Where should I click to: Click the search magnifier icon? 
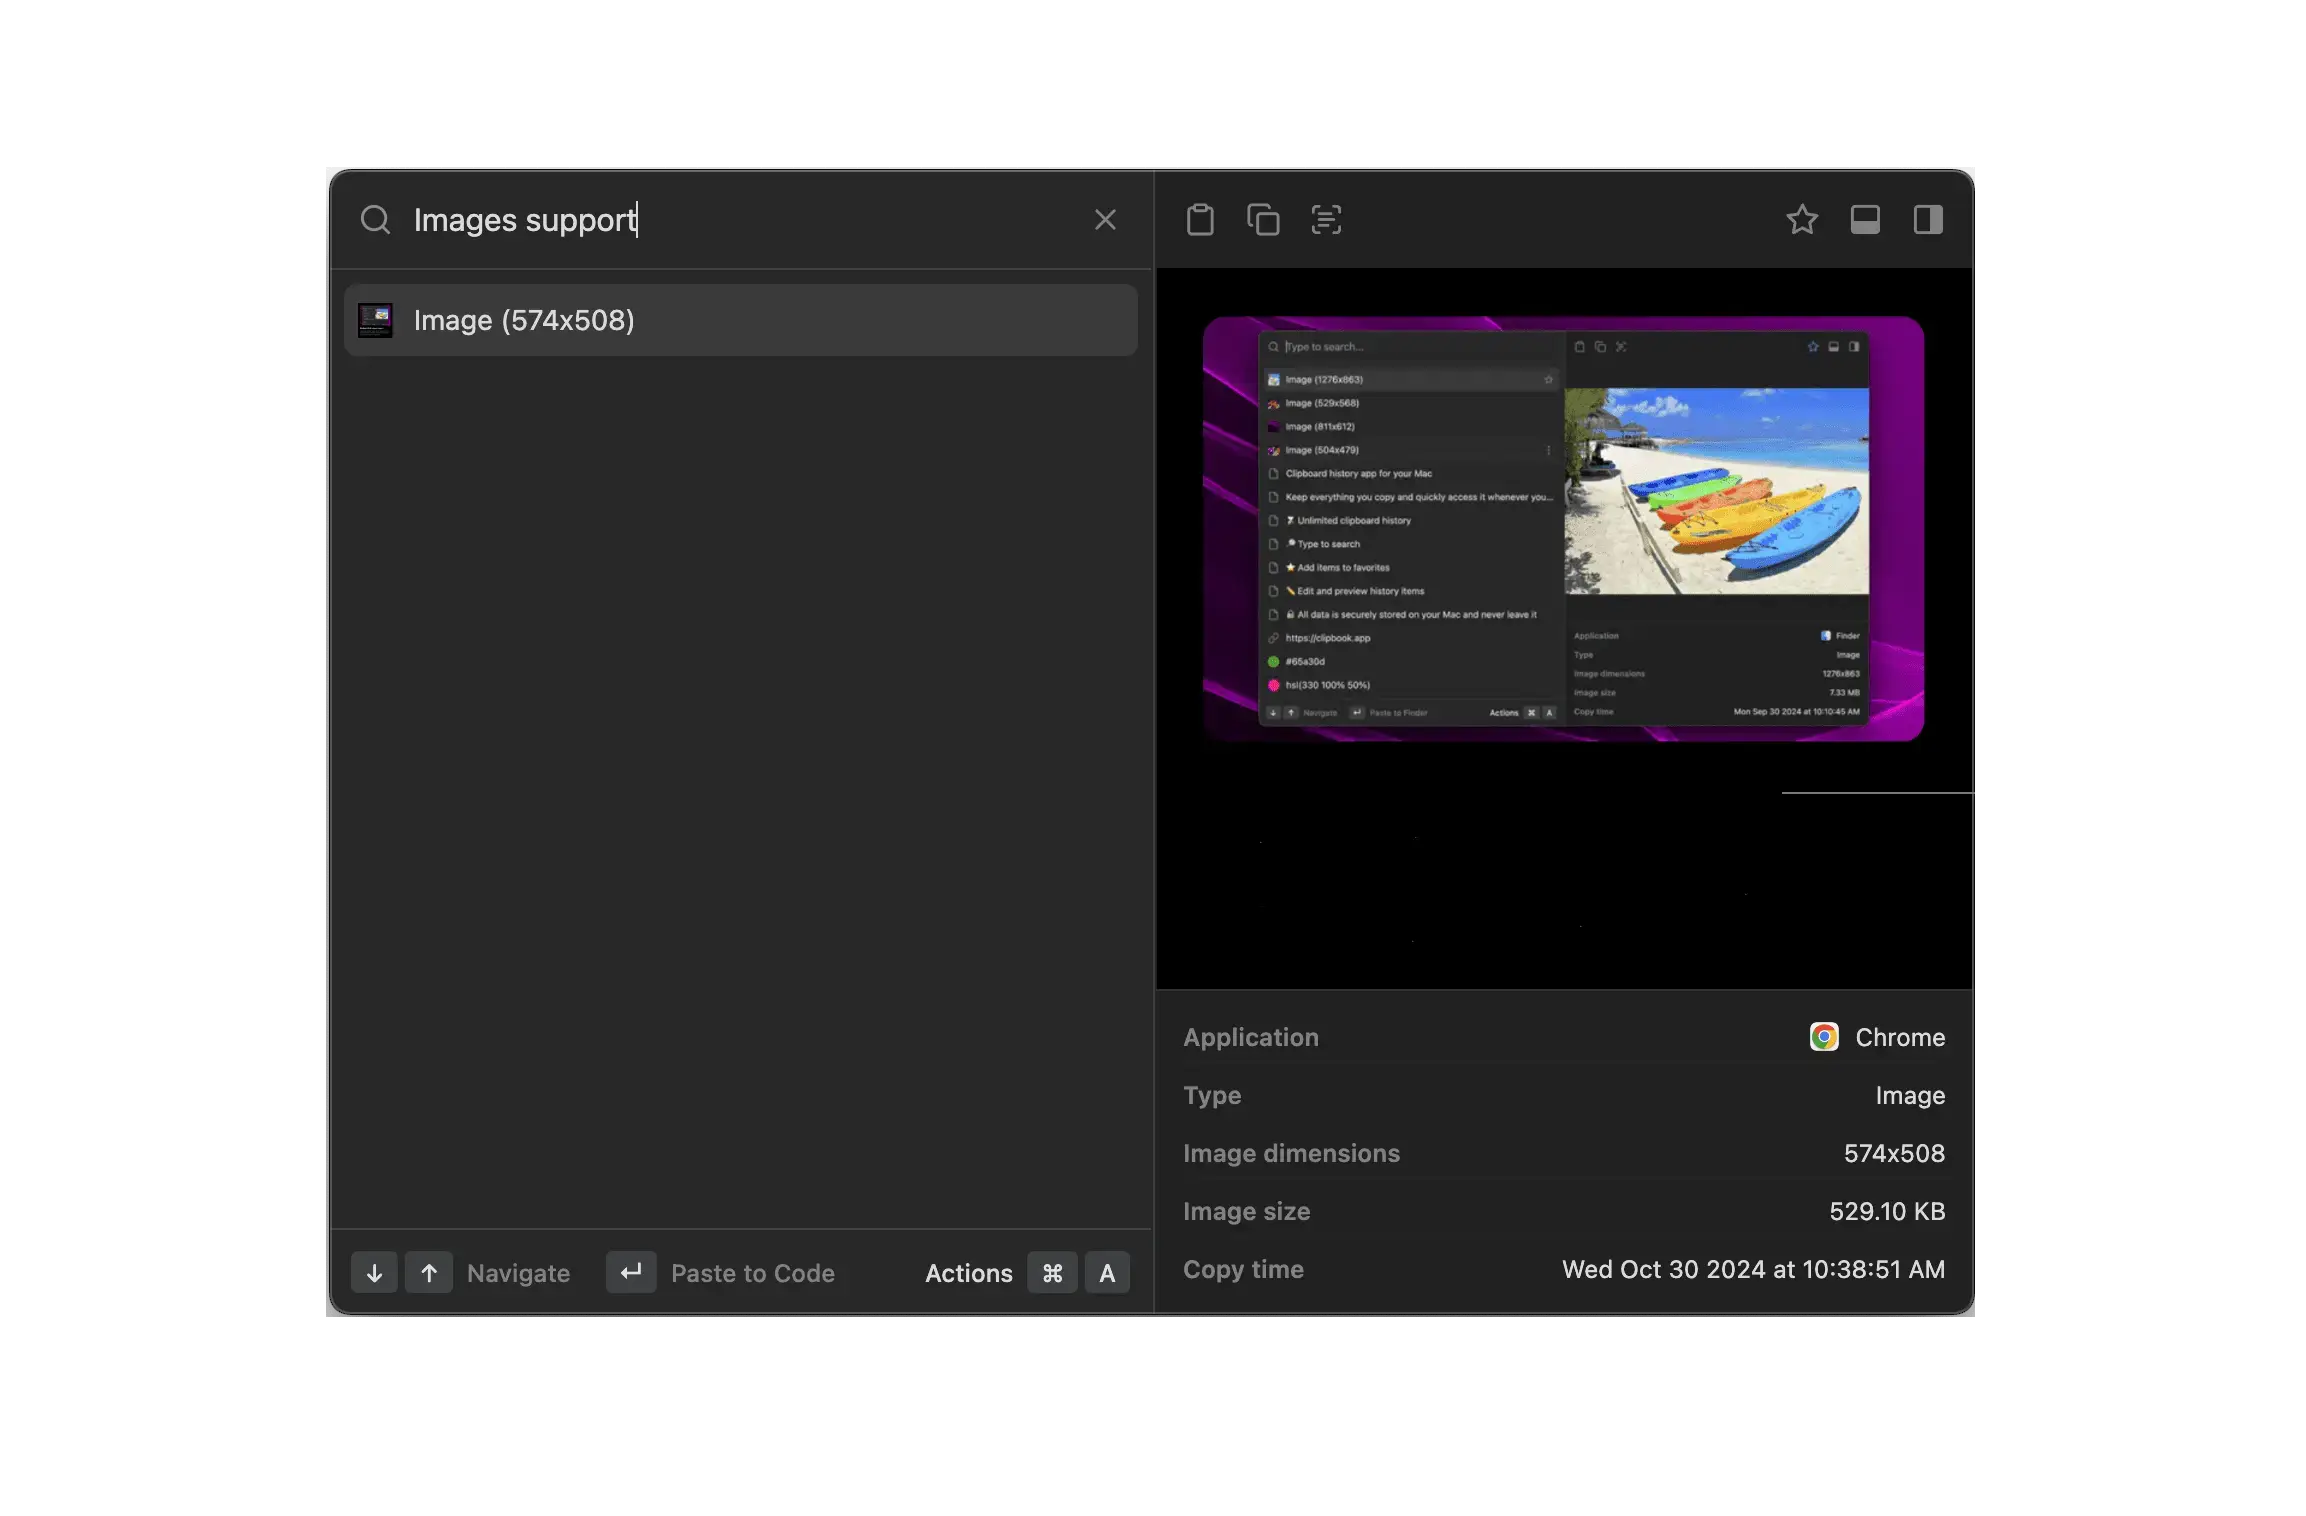(375, 220)
